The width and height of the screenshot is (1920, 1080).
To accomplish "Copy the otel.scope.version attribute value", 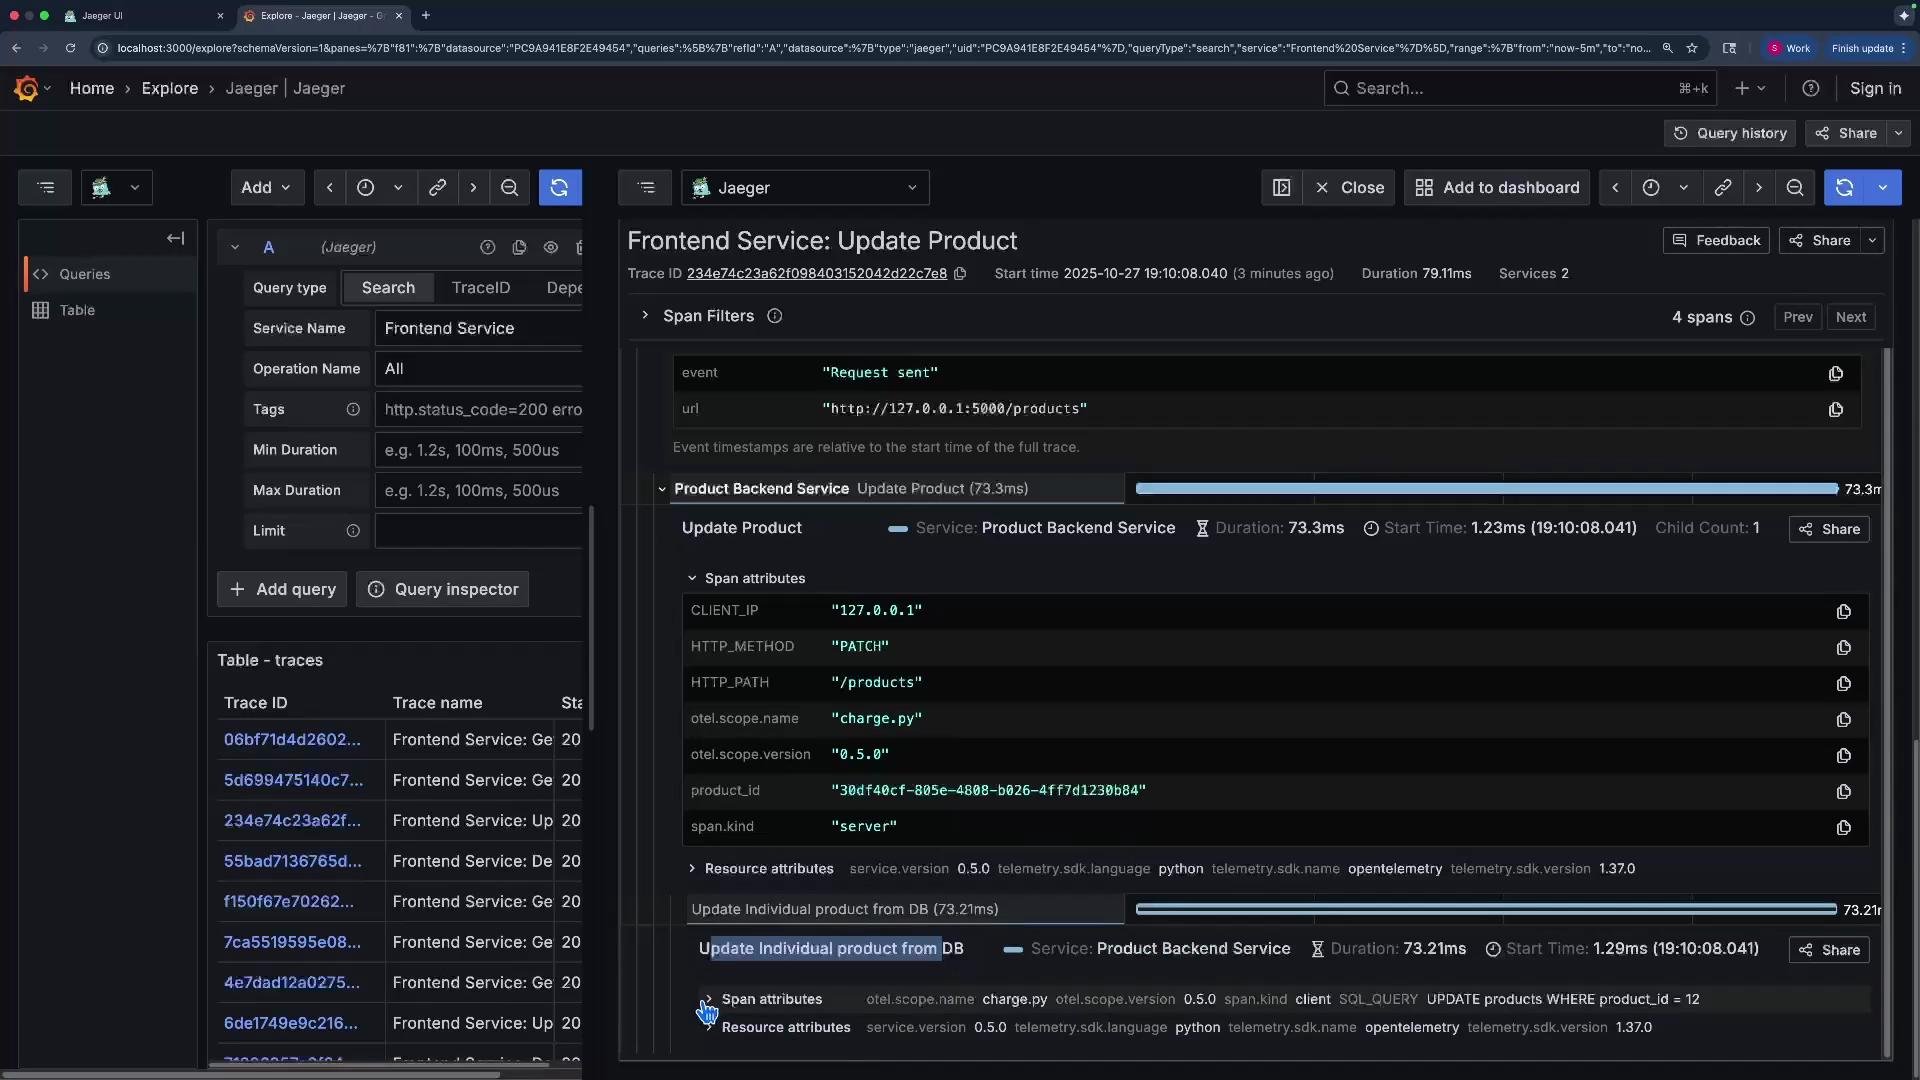I will click(1843, 755).
